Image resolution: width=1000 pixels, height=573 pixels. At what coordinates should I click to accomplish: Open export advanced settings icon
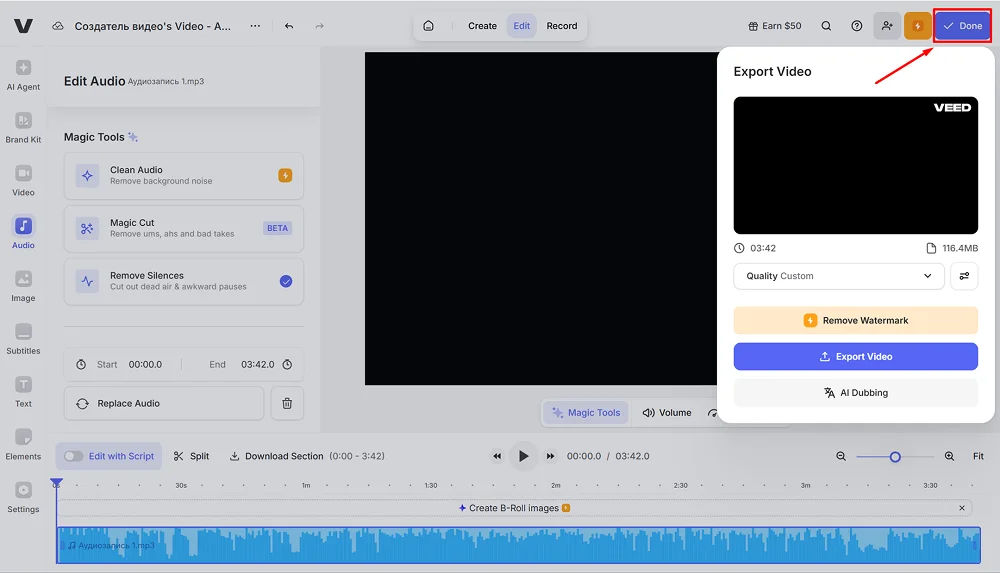click(x=964, y=276)
